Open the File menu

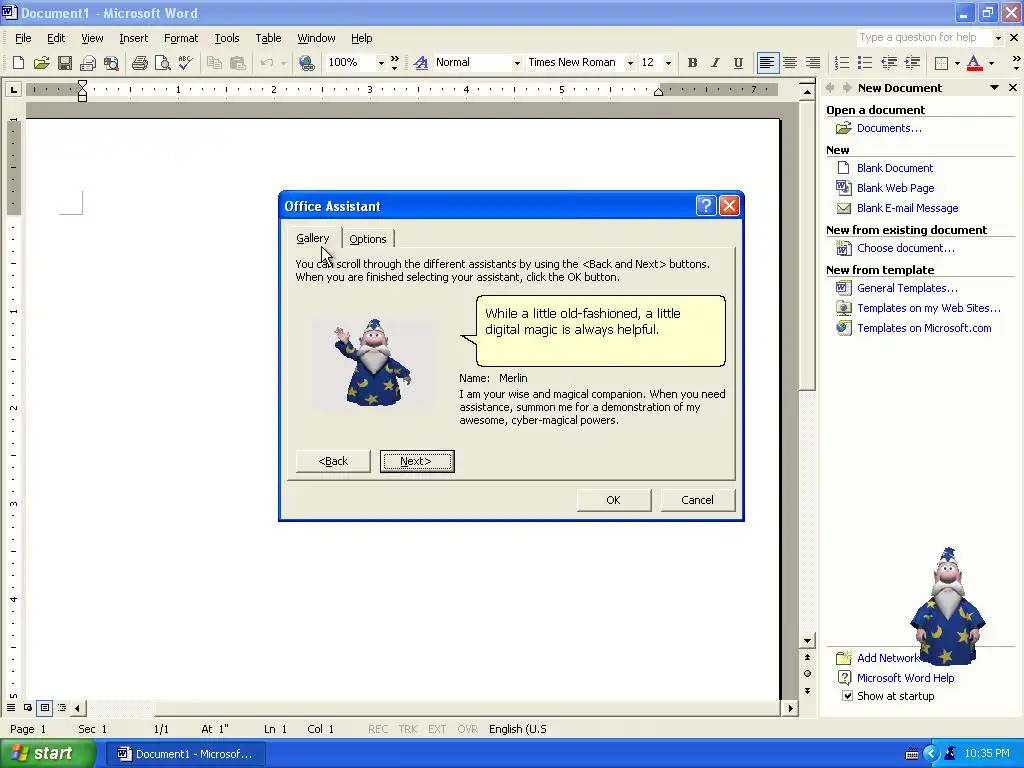point(23,38)
